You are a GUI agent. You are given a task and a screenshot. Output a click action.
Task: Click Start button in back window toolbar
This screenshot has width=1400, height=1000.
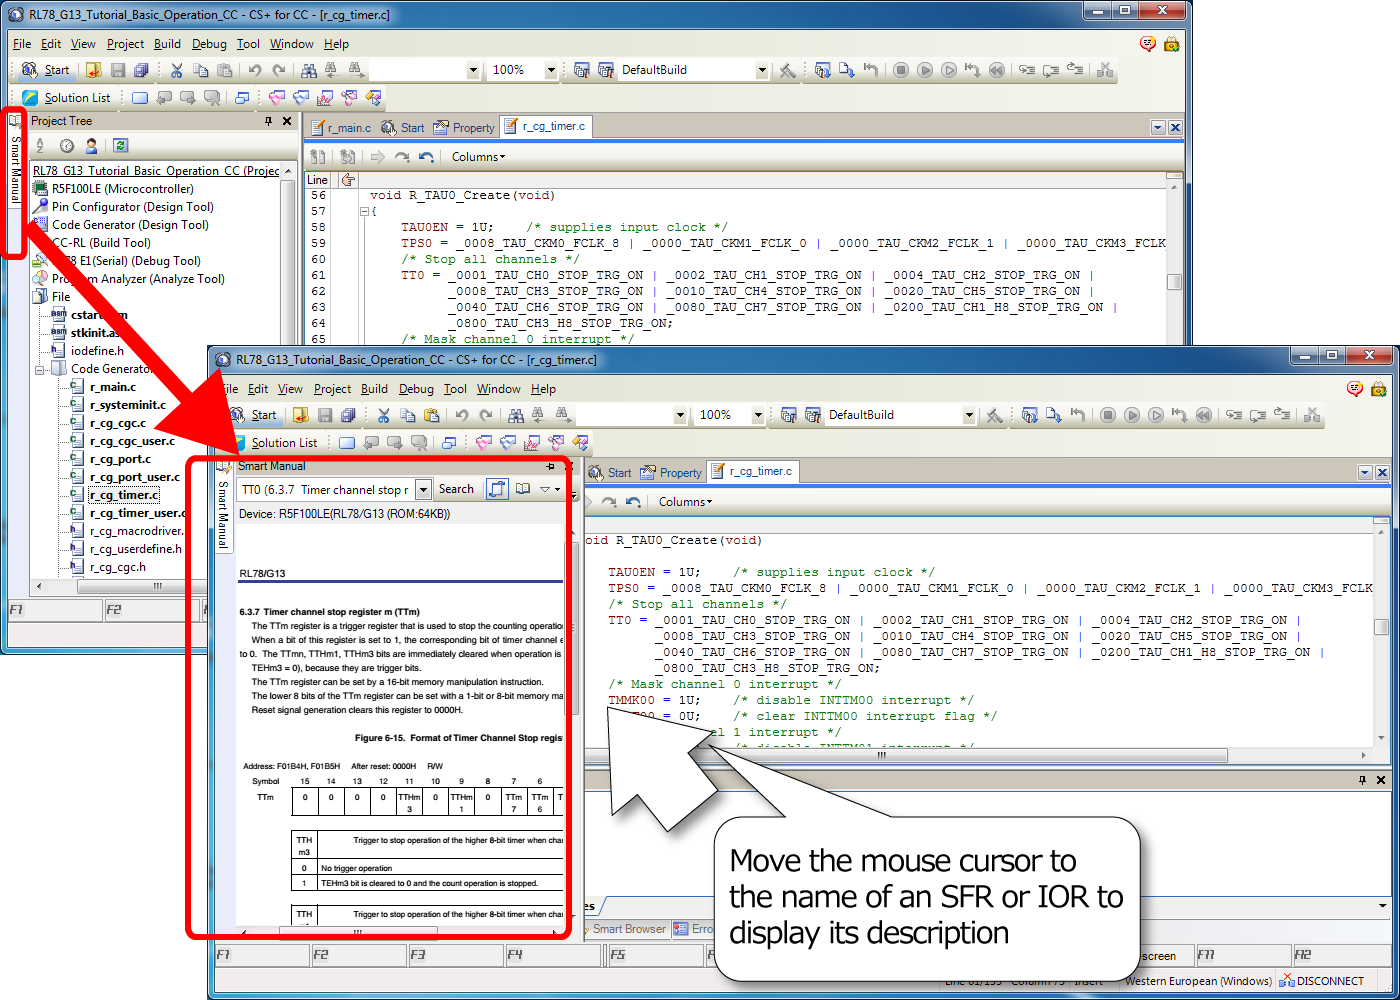tap(46, 70)
